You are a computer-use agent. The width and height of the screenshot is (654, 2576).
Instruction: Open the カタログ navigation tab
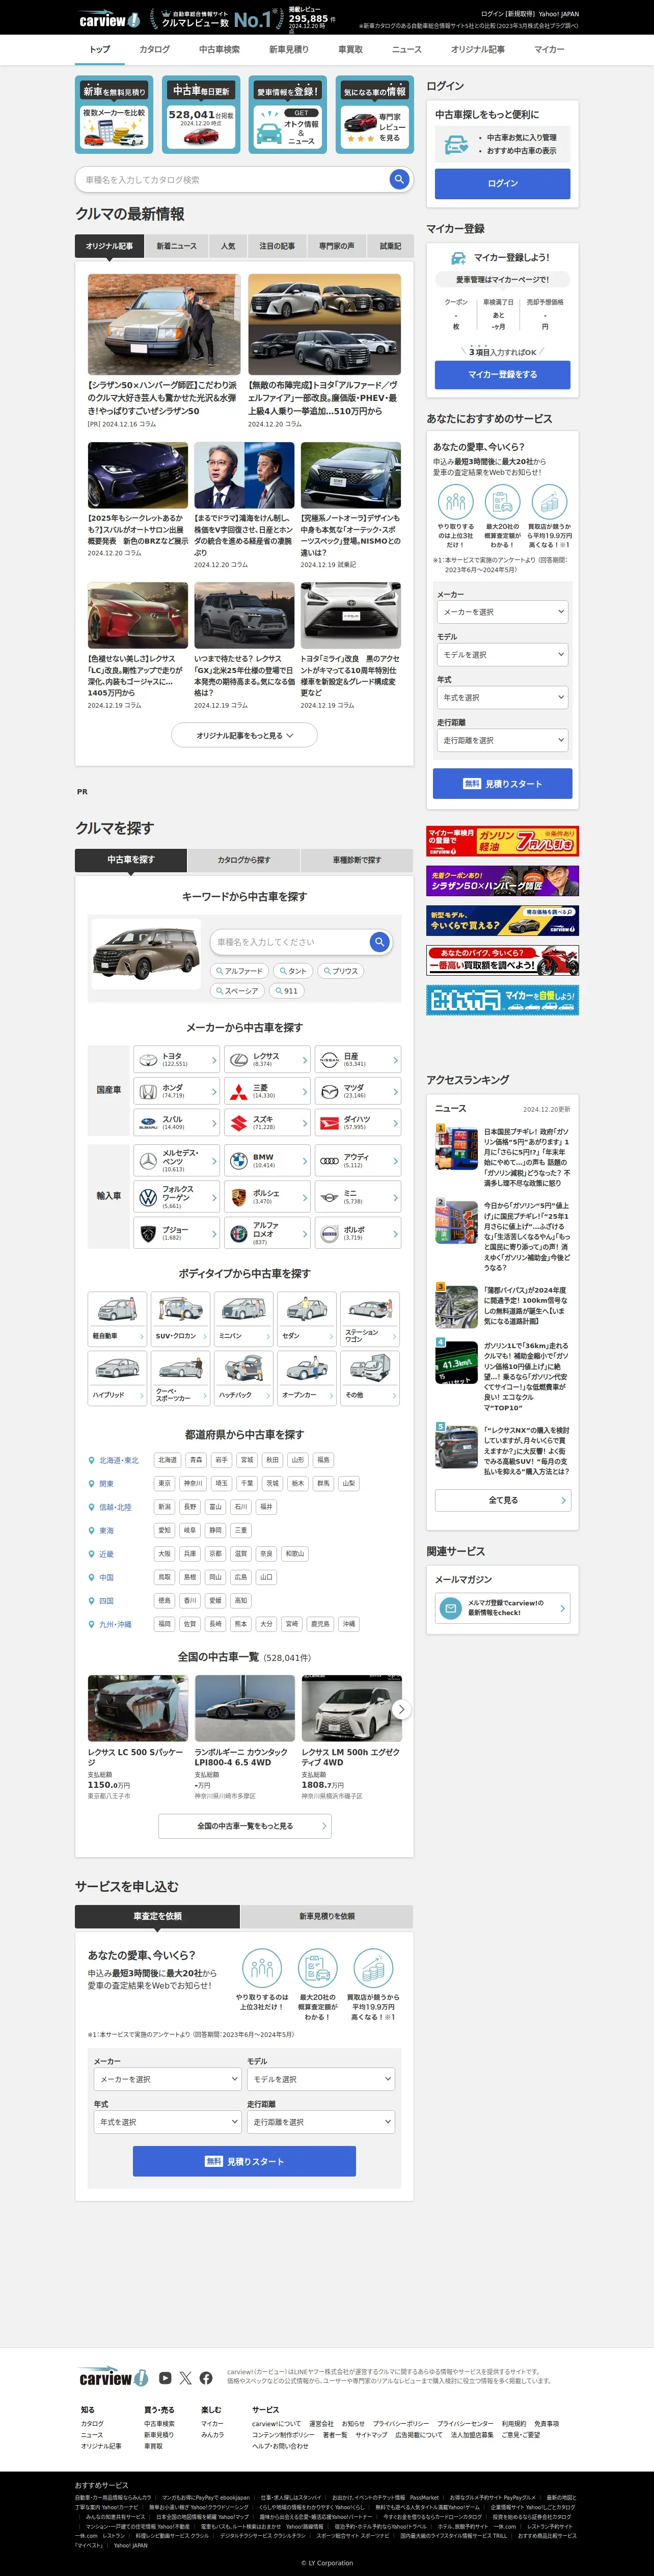pyautogui.click(x=154, y=49)
